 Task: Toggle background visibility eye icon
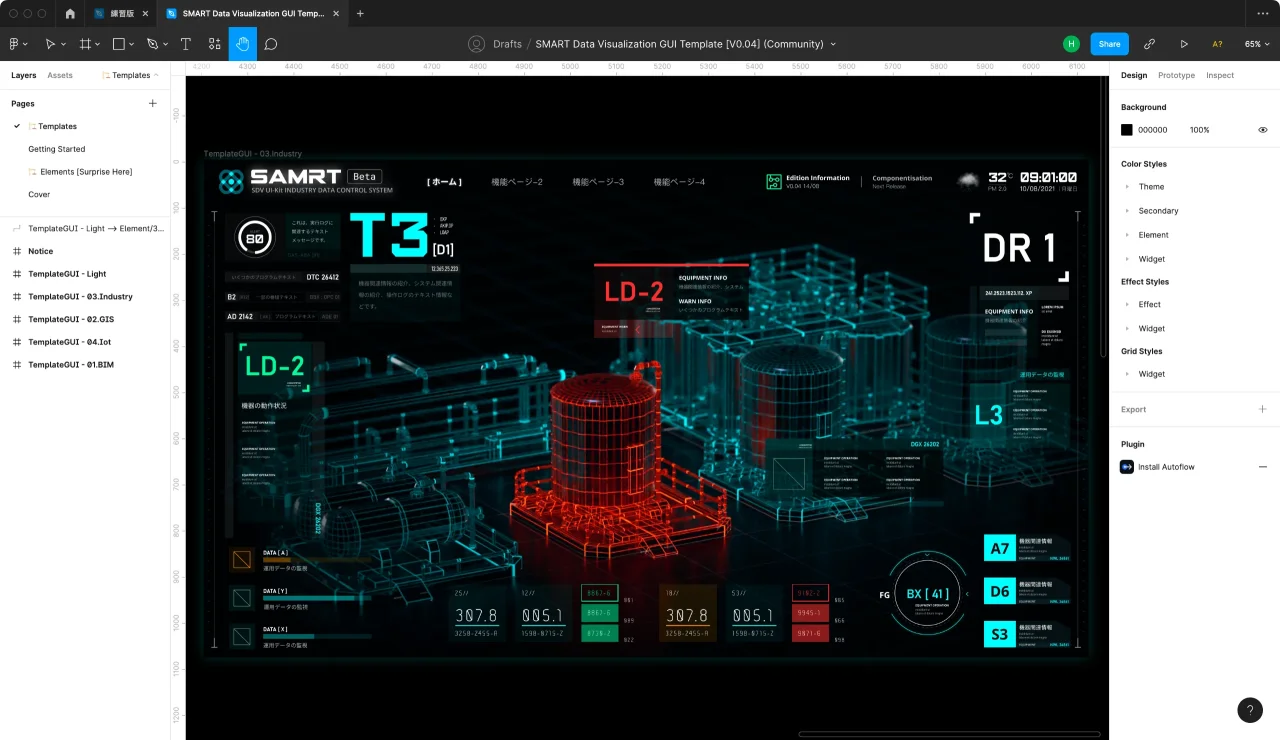point(1262,130)
